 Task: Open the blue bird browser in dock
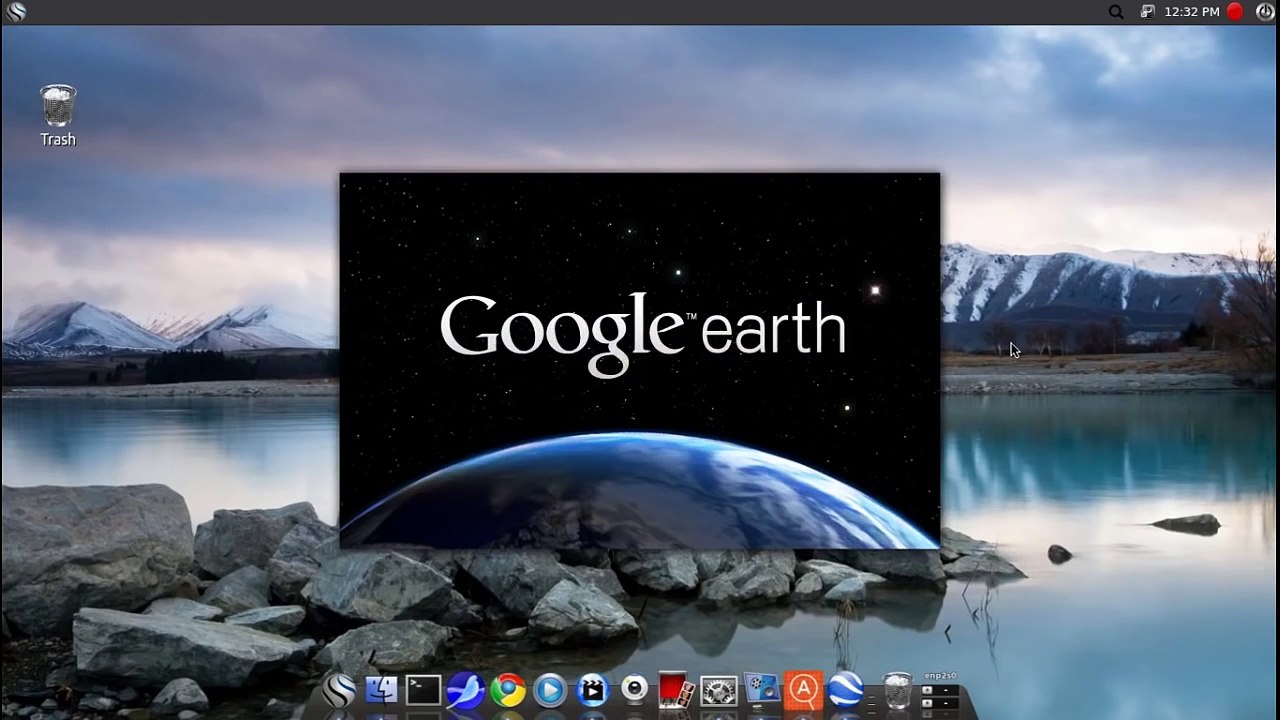click(x=465, y=691)
